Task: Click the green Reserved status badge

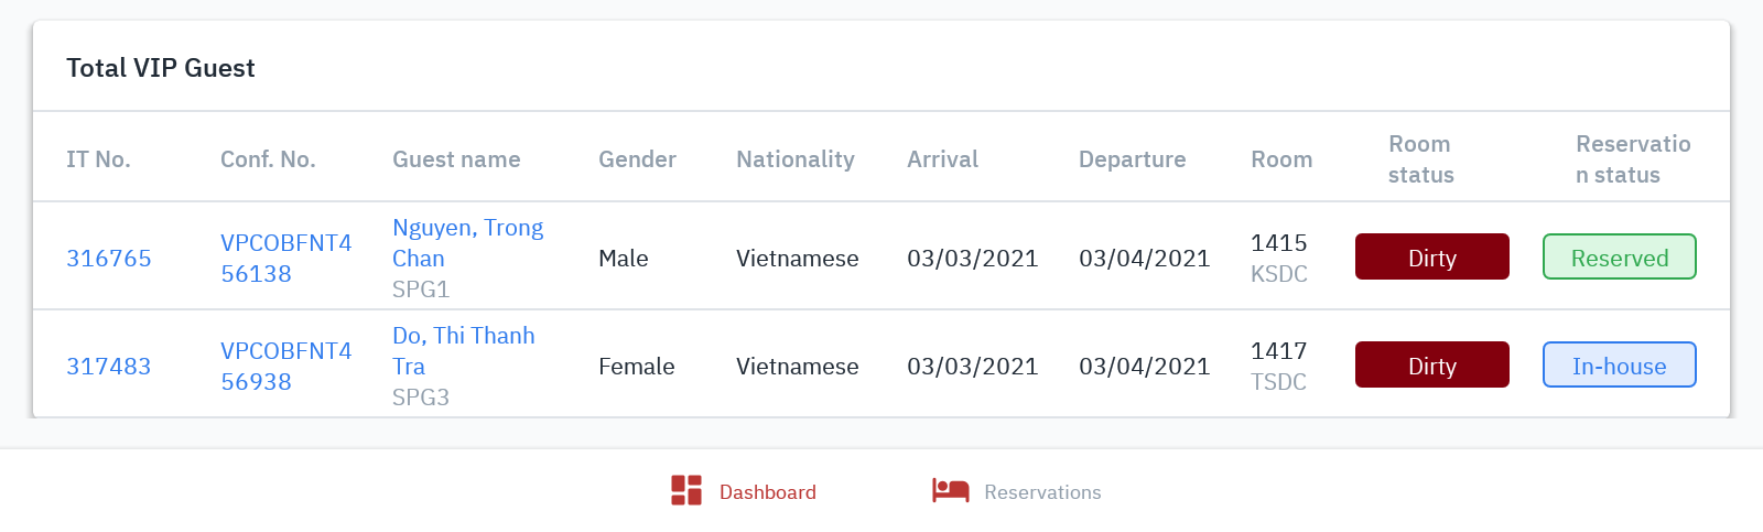Action: pos(1619,257)
